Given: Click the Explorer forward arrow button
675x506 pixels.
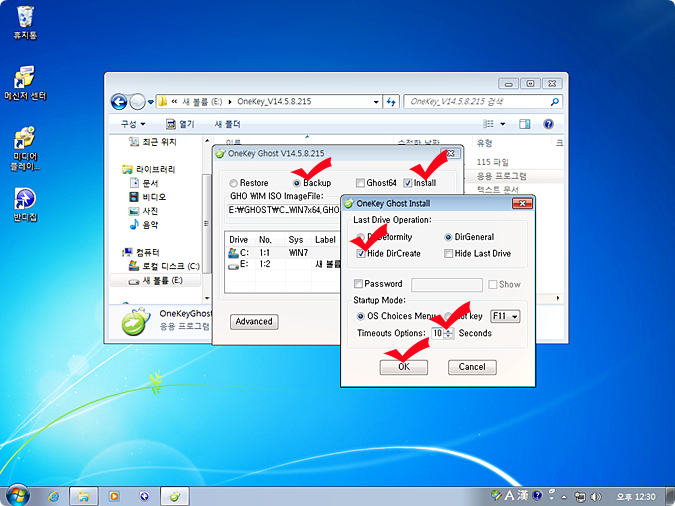Looking at the screenshot, I should 137,102.
